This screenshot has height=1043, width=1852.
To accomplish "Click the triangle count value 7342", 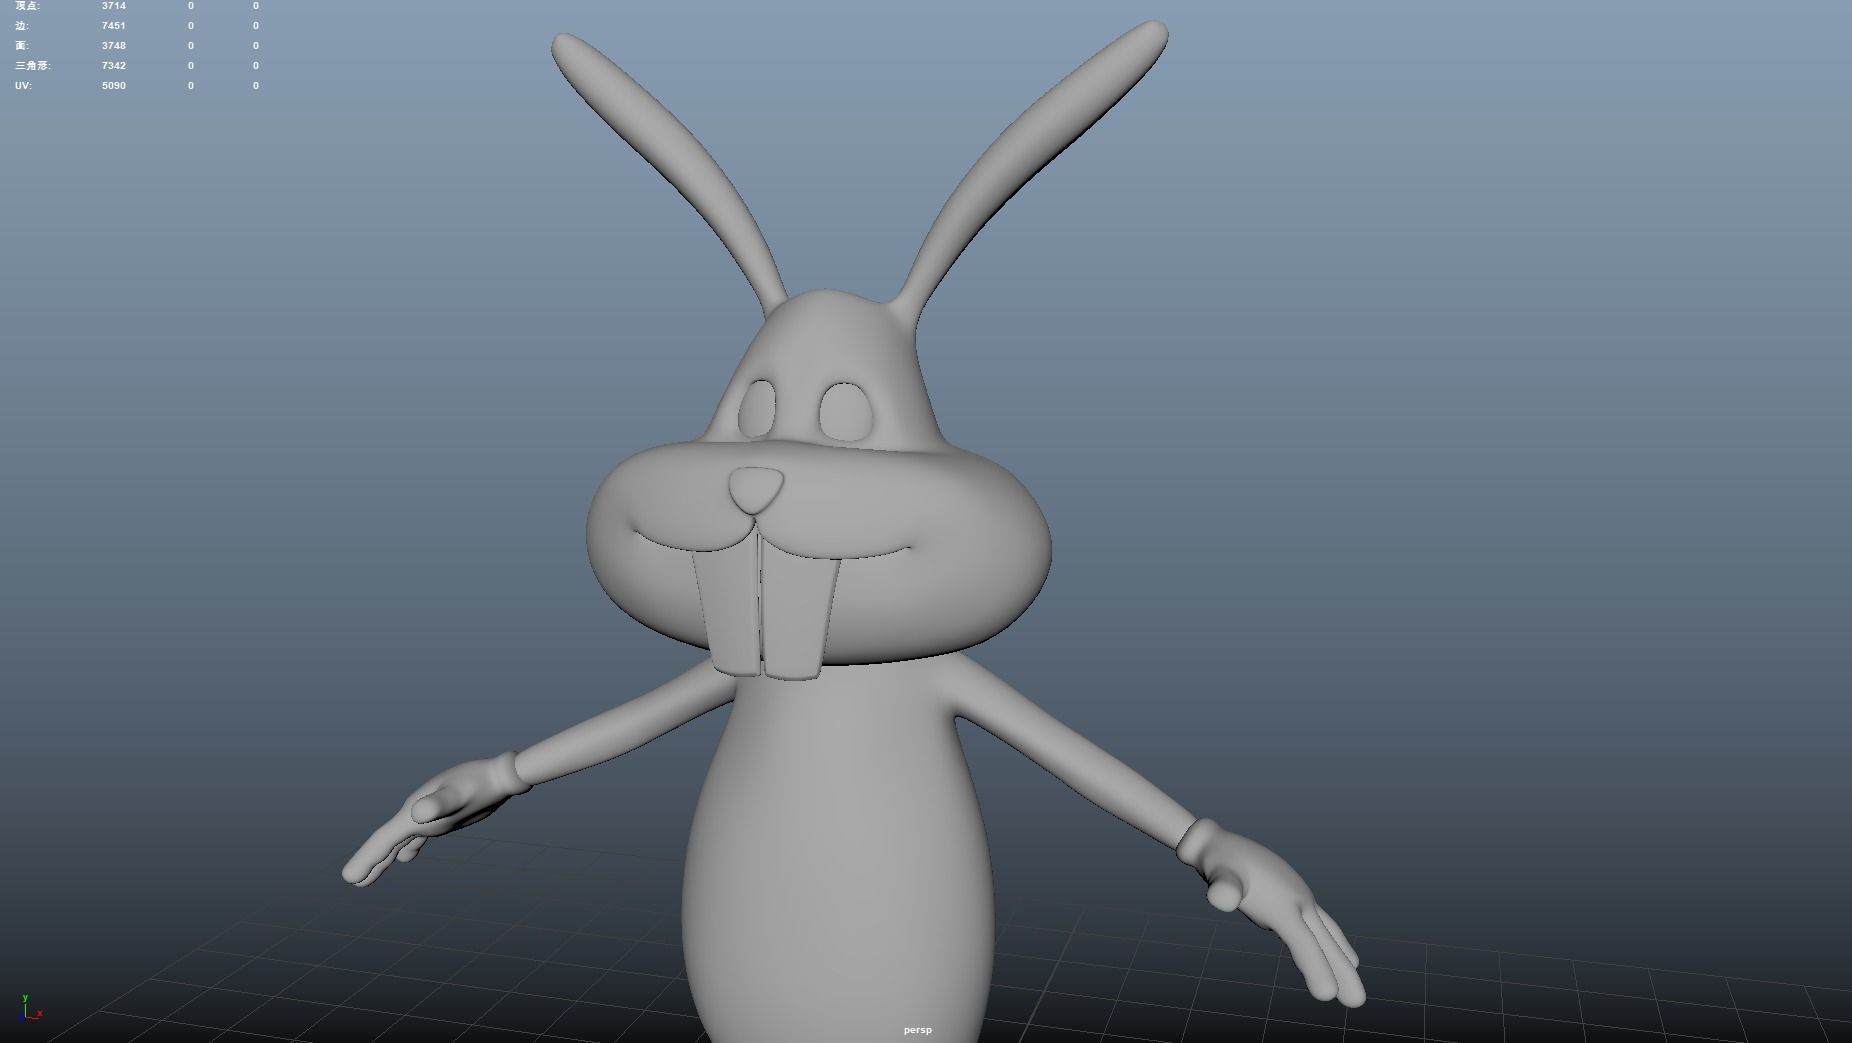I will (114, 66).
